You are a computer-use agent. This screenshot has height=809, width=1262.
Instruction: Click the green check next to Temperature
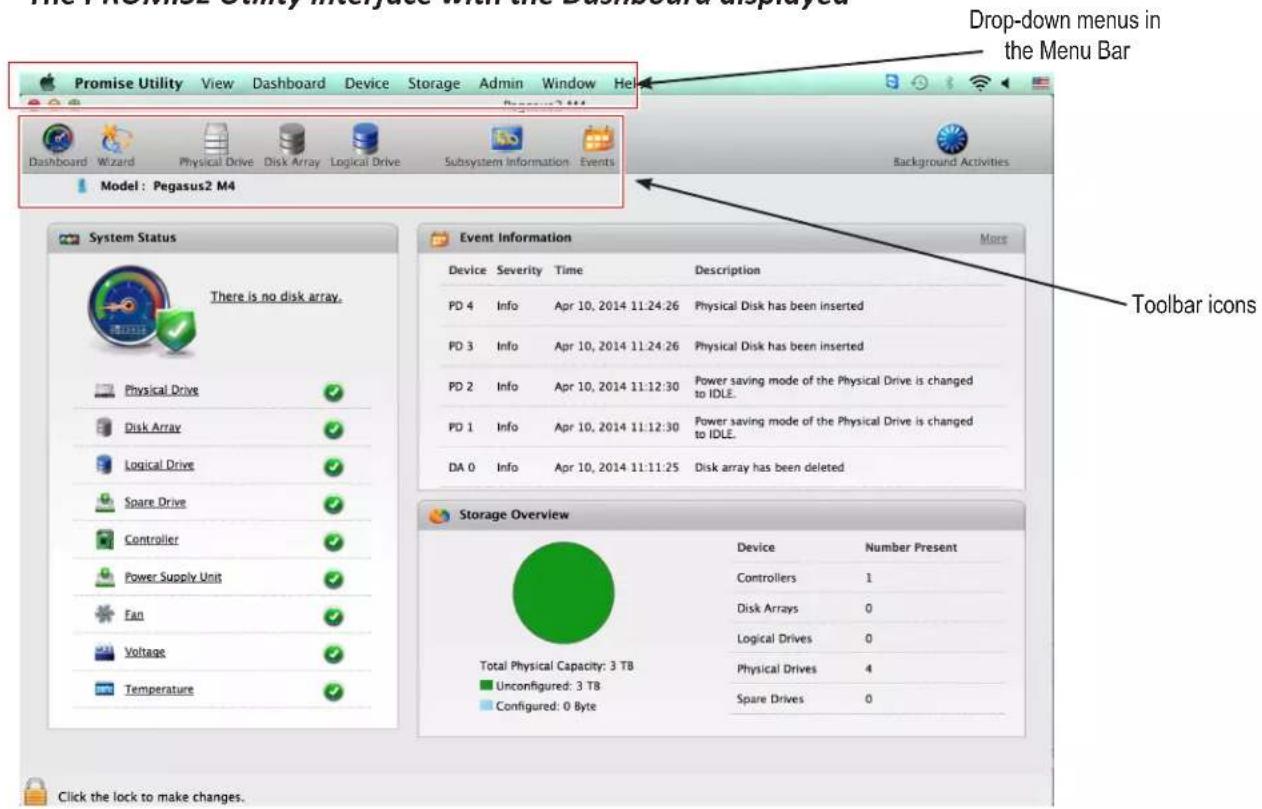(334, 691)
